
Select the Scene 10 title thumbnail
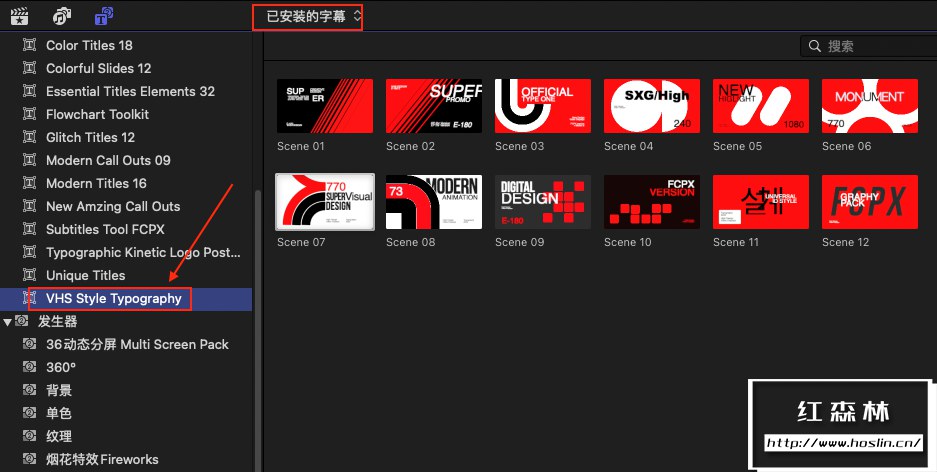[652, 202]
